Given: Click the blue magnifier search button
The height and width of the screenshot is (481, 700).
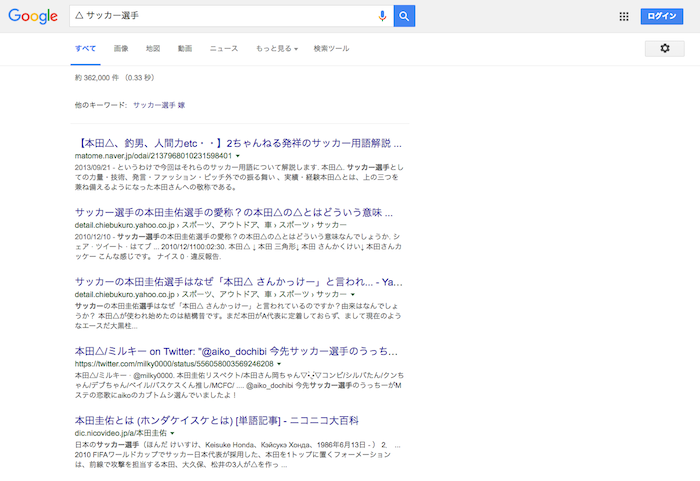Looking at the screenshot, I should pyautogui.click(x=404, y=16).
